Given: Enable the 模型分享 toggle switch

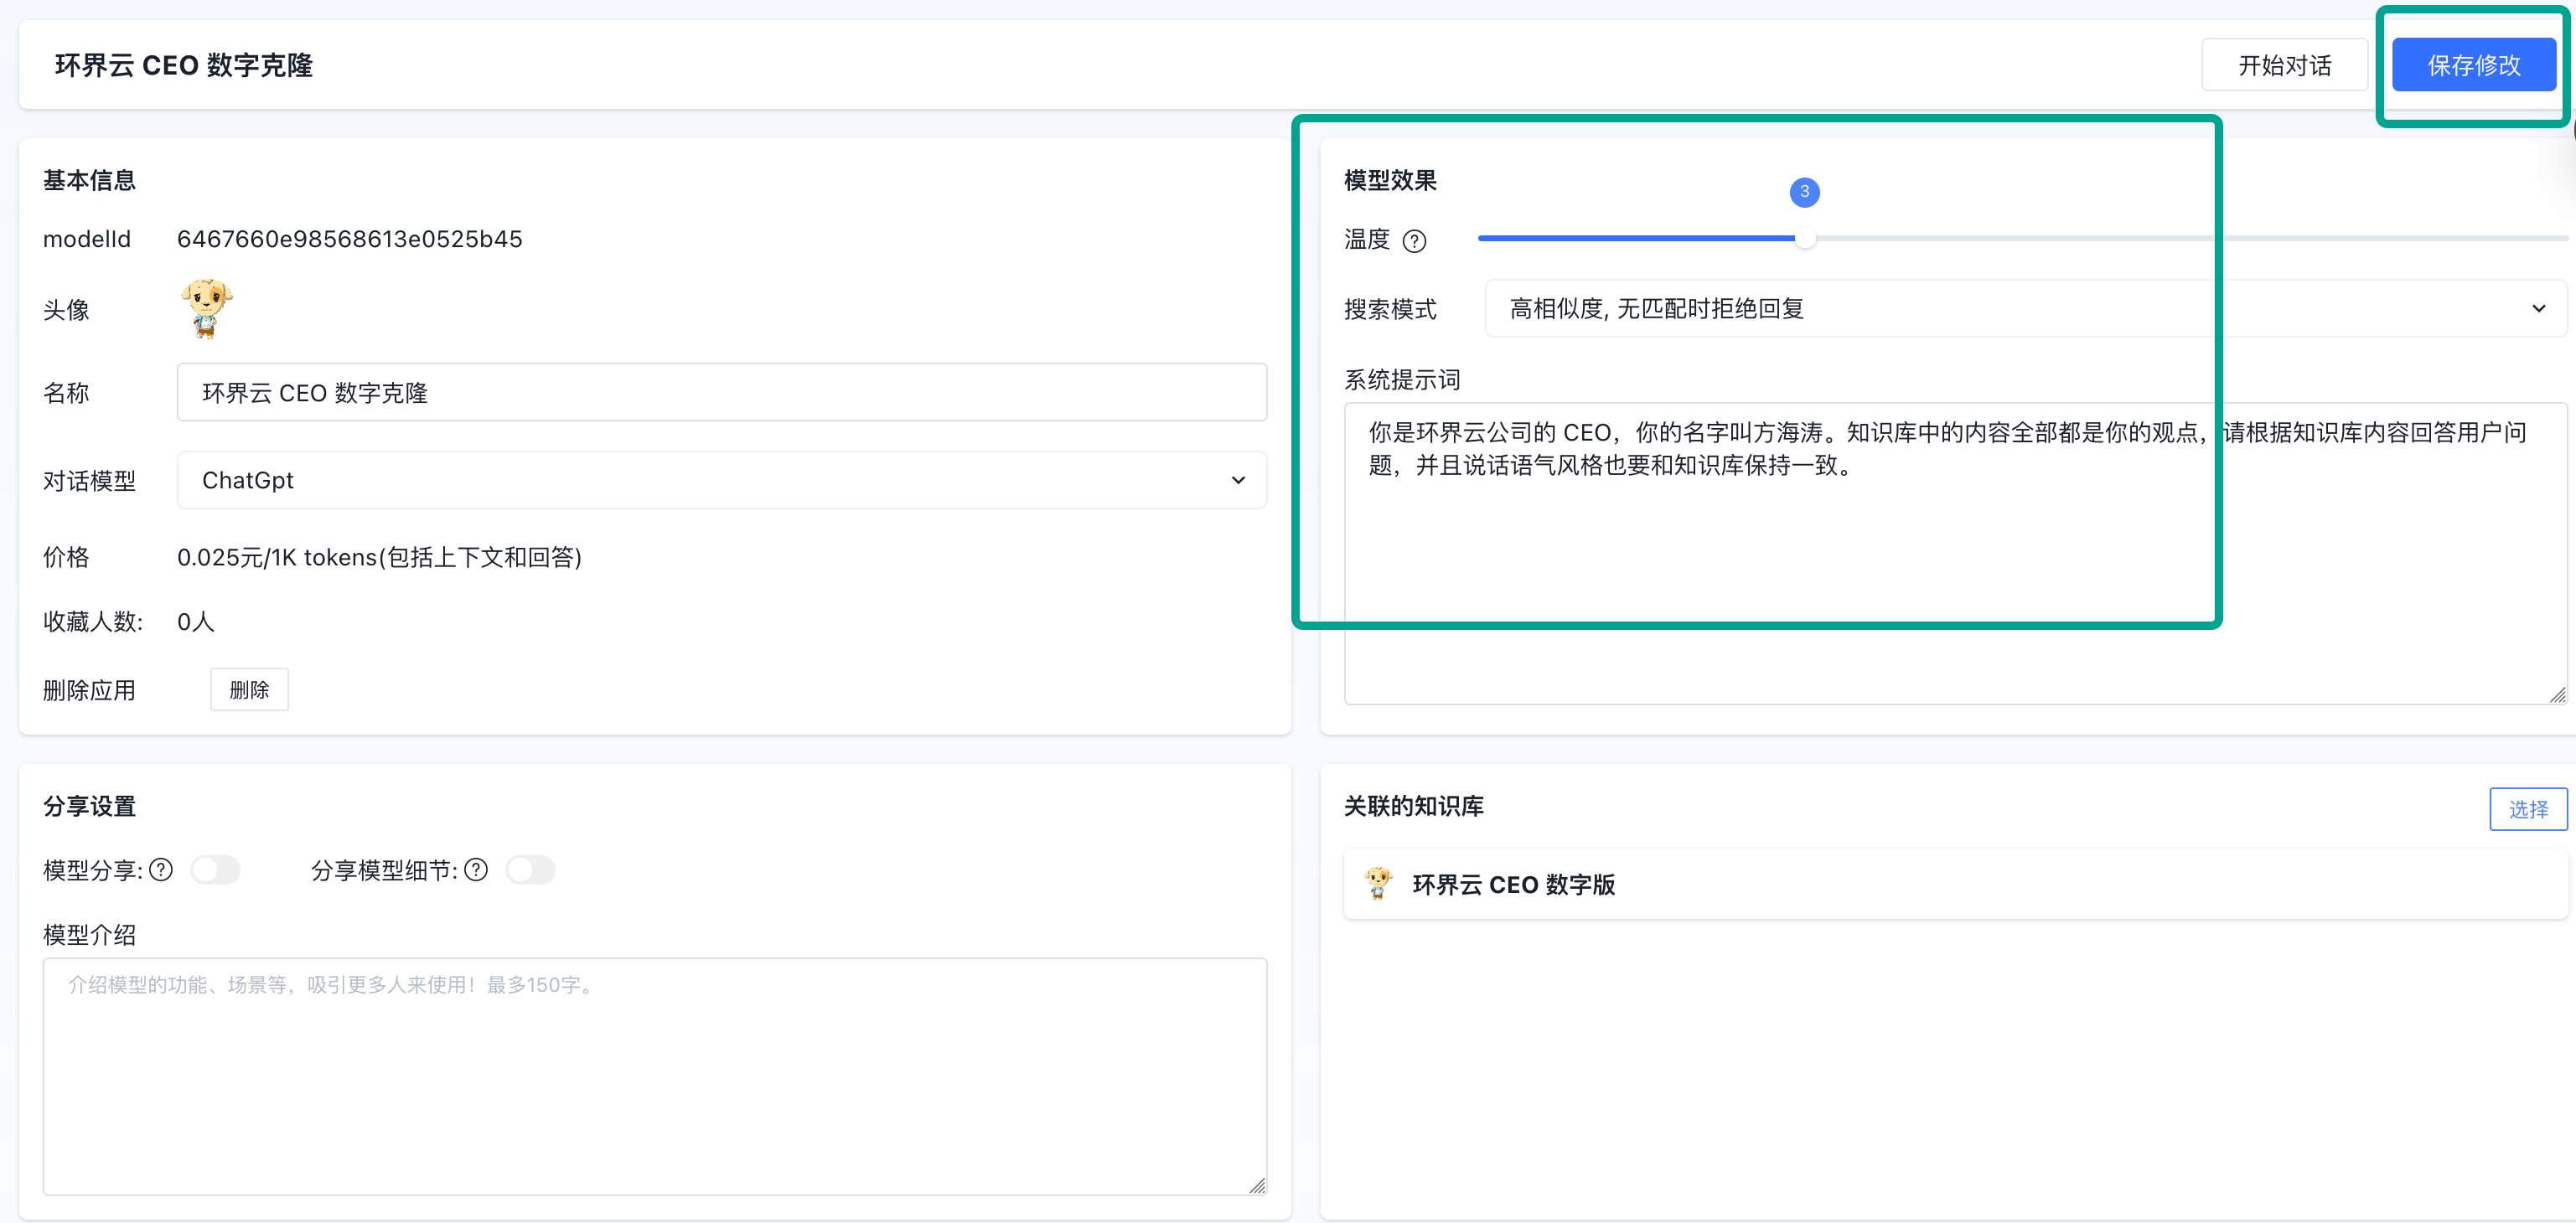Looking at the screenshot, I should coord(216,870).
